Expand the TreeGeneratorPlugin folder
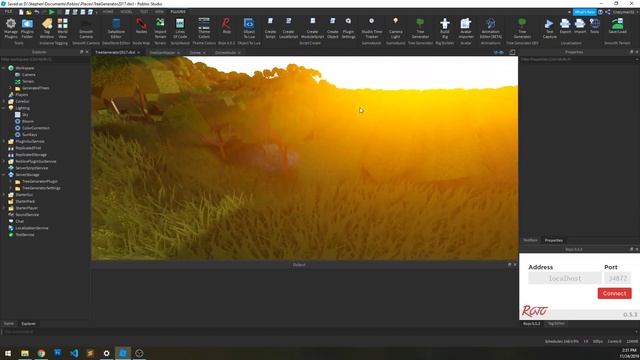 pos(11,182)
